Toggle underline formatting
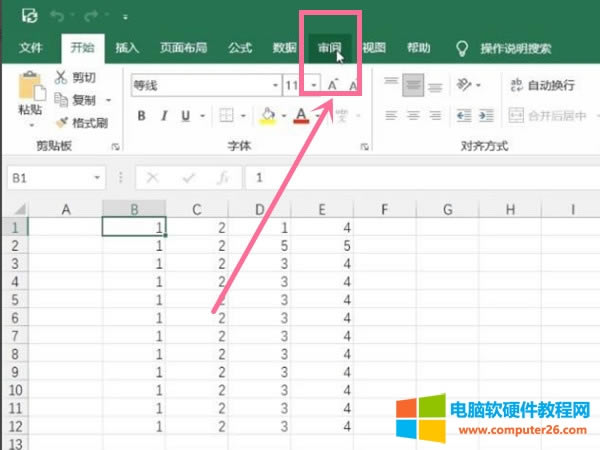The image size is (600, 450). point(186,116)
